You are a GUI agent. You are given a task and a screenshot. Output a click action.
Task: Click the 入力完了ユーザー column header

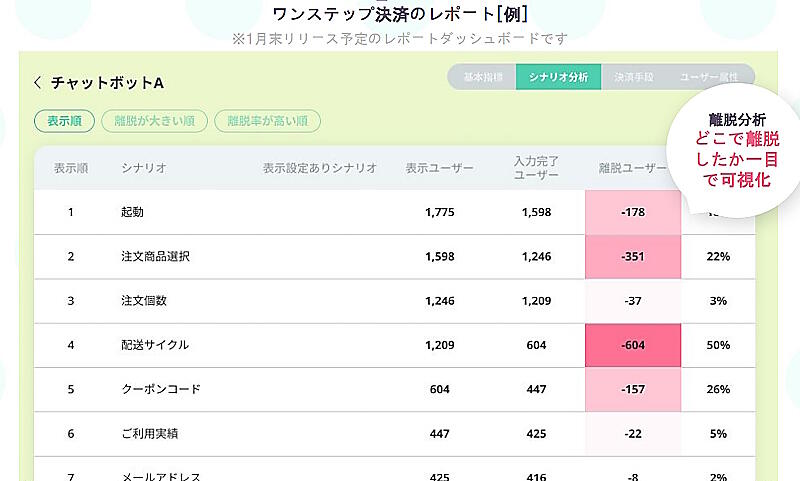tap(535, 168)
